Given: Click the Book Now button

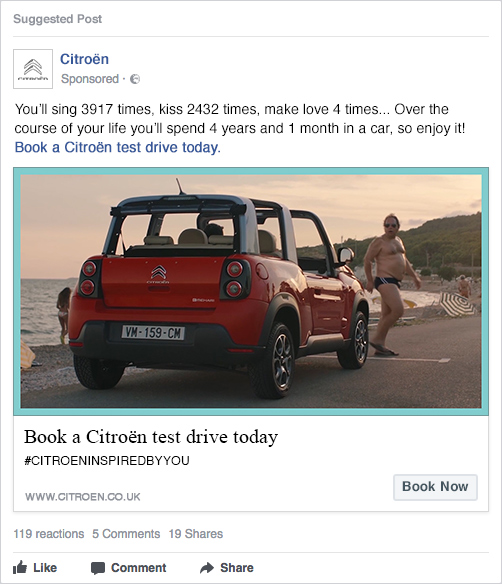Looking at the screenshot, I should point(435,487).
